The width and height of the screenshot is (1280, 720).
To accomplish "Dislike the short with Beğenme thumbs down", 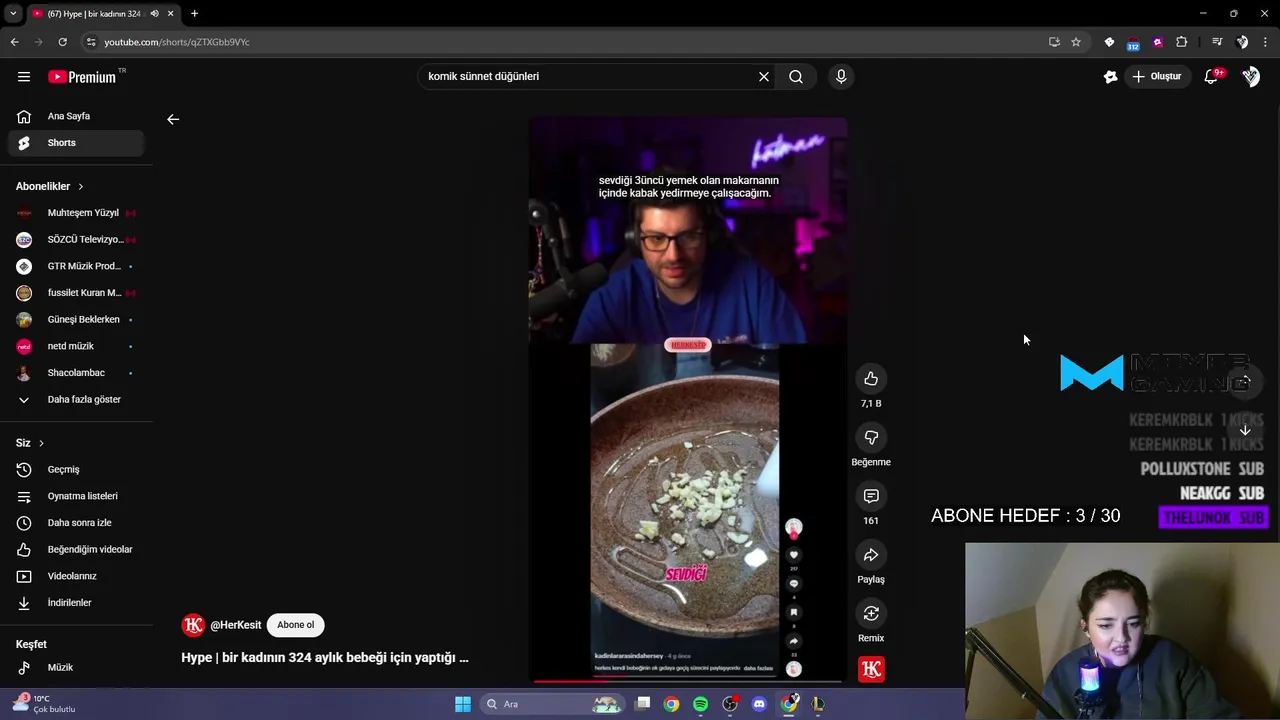I will coord(871,438).
